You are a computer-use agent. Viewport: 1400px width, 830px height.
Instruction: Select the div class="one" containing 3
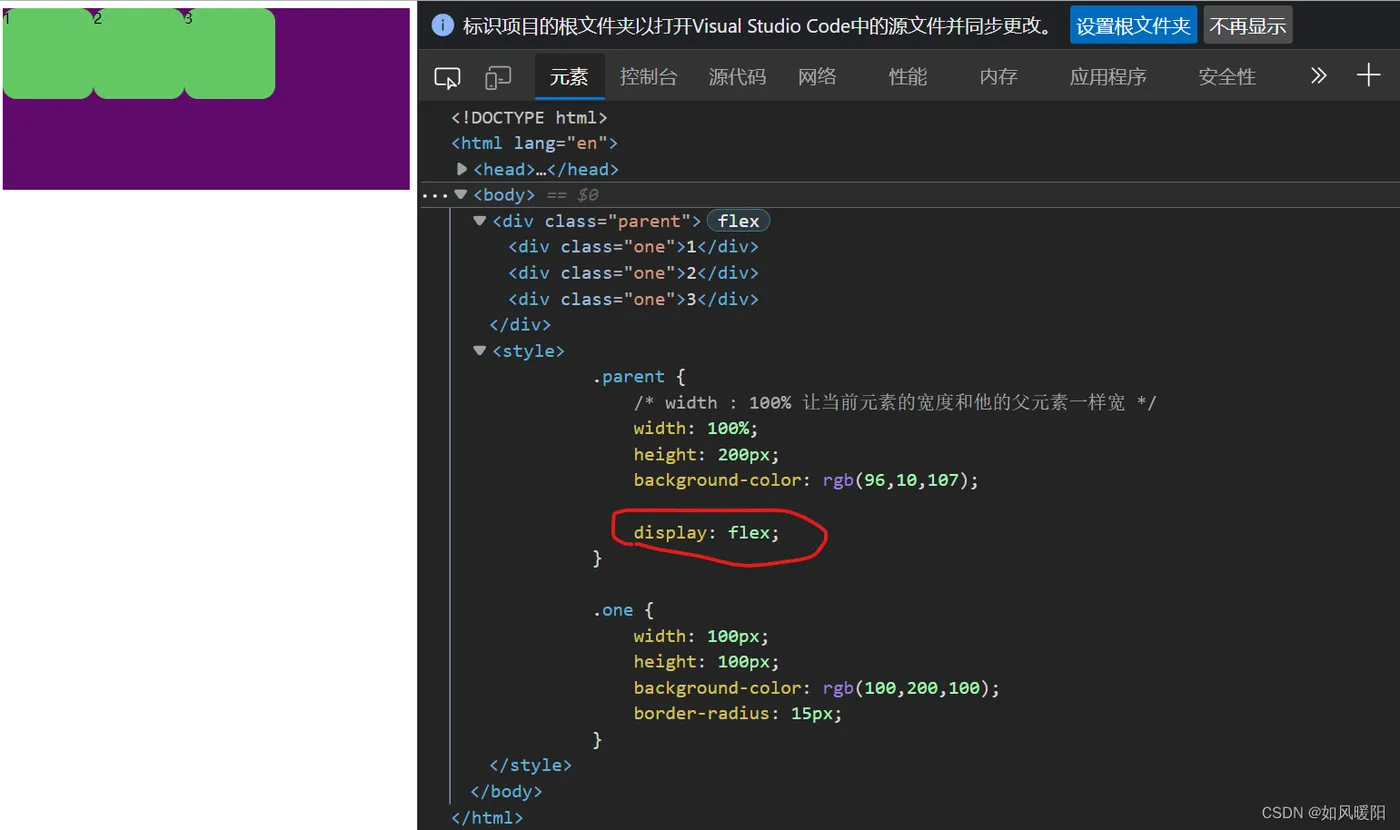pyautogui.click(x=633, y=299)
